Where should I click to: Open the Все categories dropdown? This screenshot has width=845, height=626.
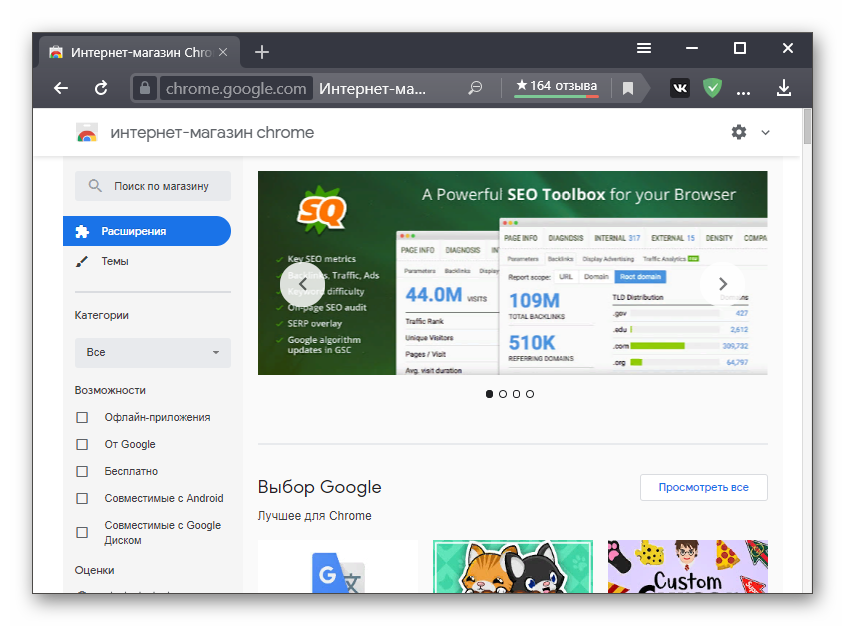152,352
